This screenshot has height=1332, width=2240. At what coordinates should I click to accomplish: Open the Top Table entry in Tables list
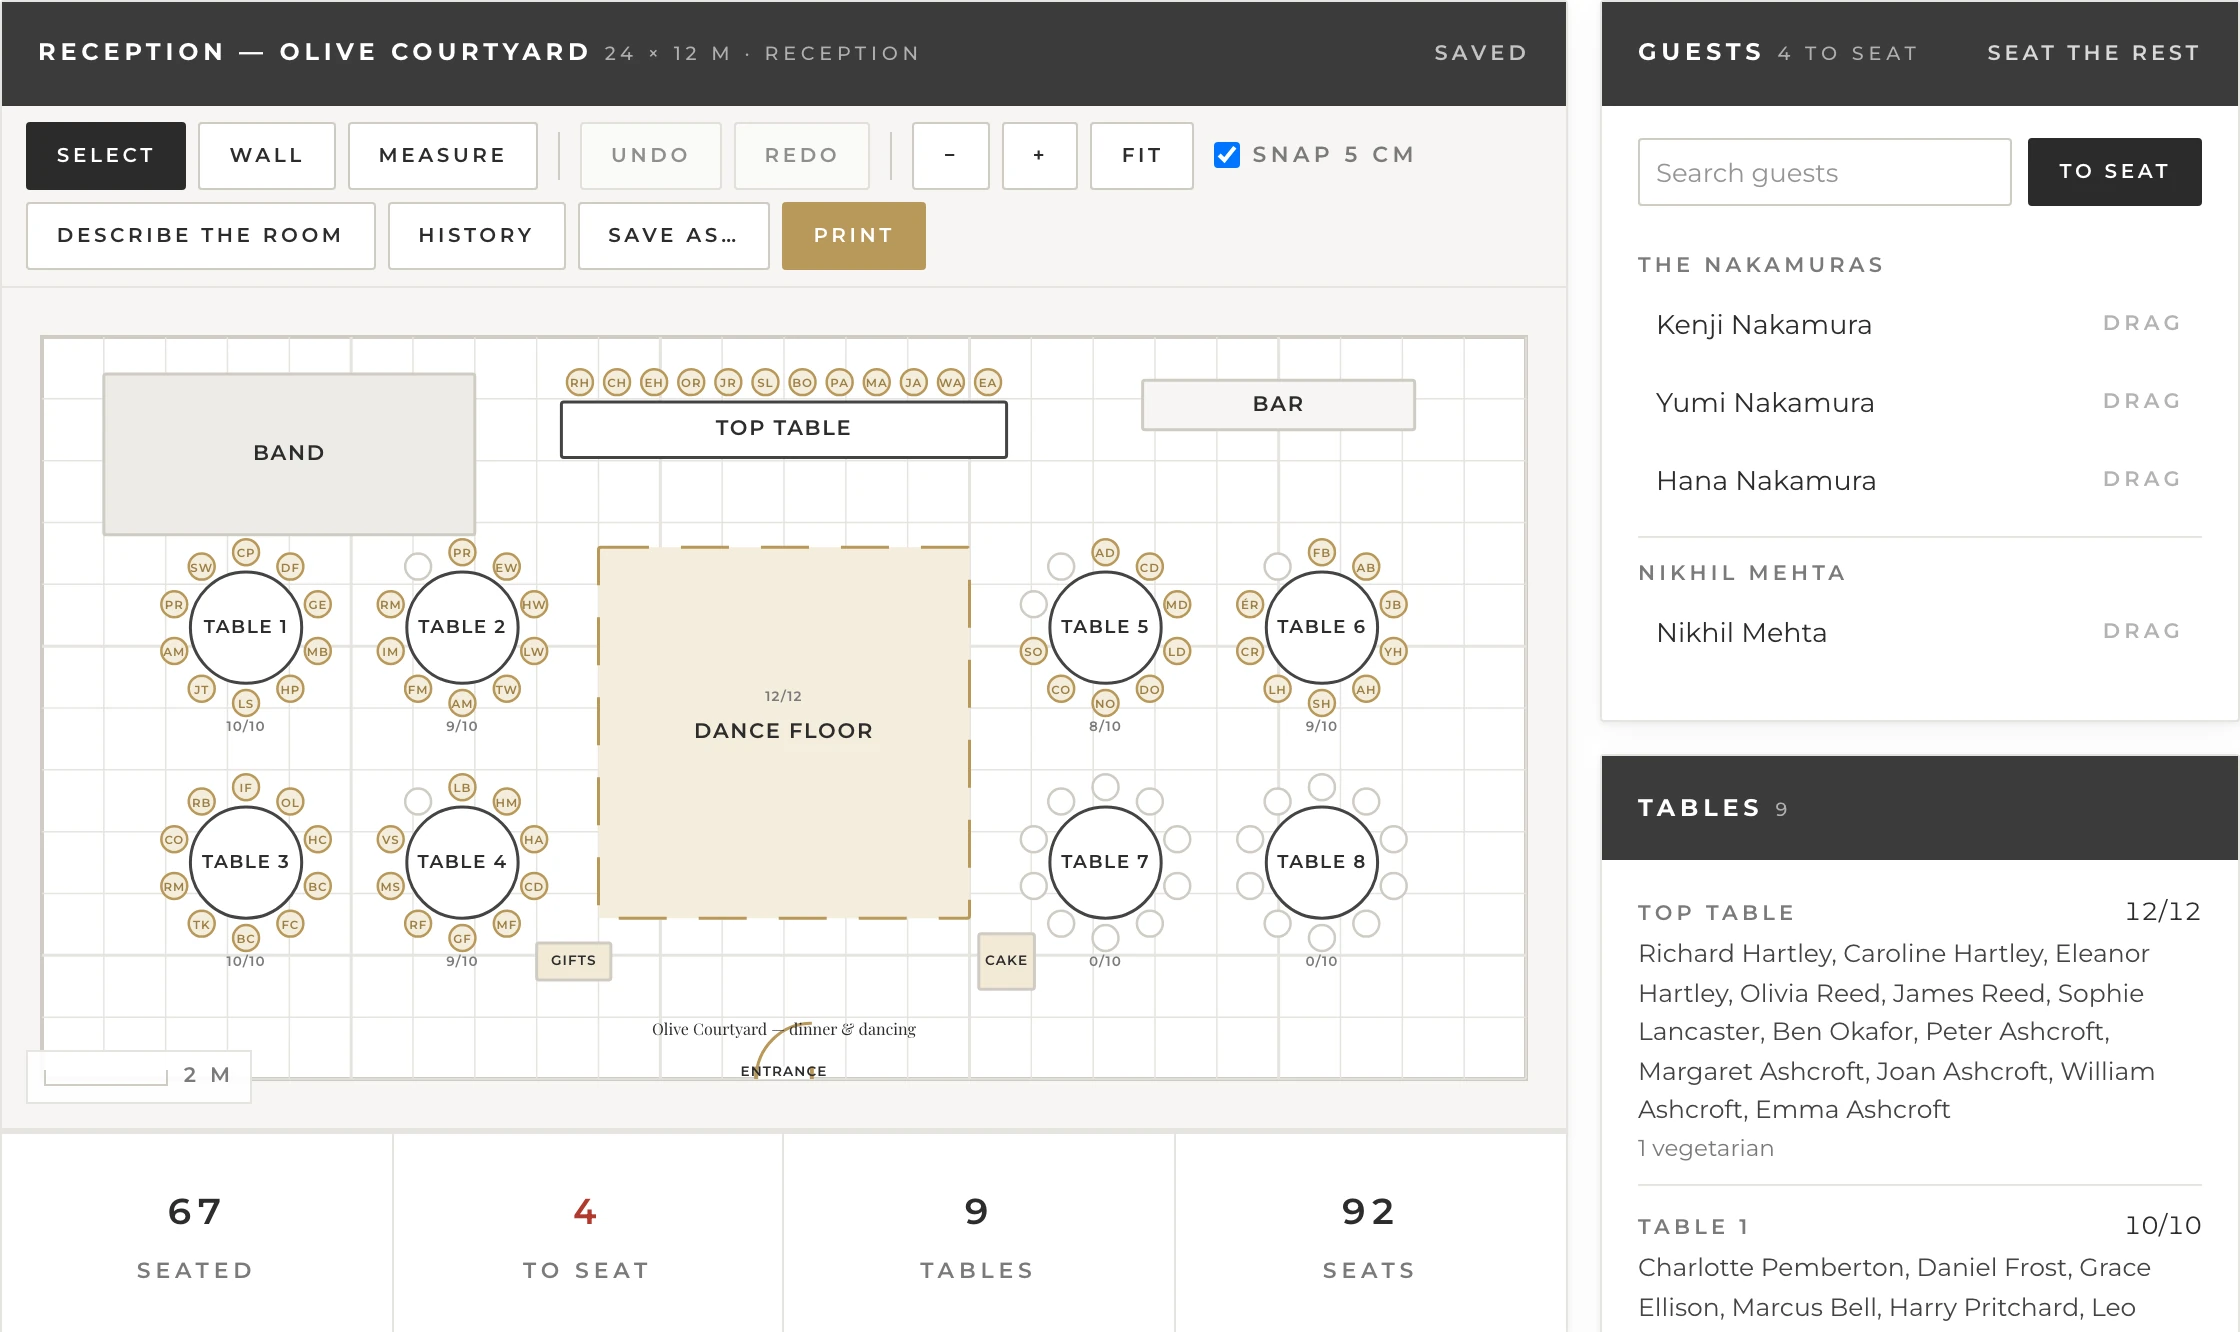[x=1919, y=1030]
